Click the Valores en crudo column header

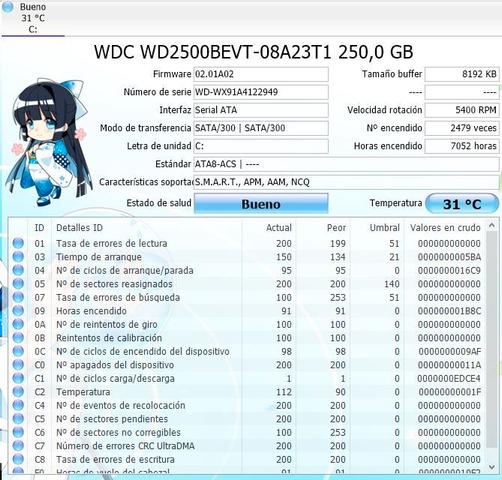pyautogui.click(x=445, y=228)
